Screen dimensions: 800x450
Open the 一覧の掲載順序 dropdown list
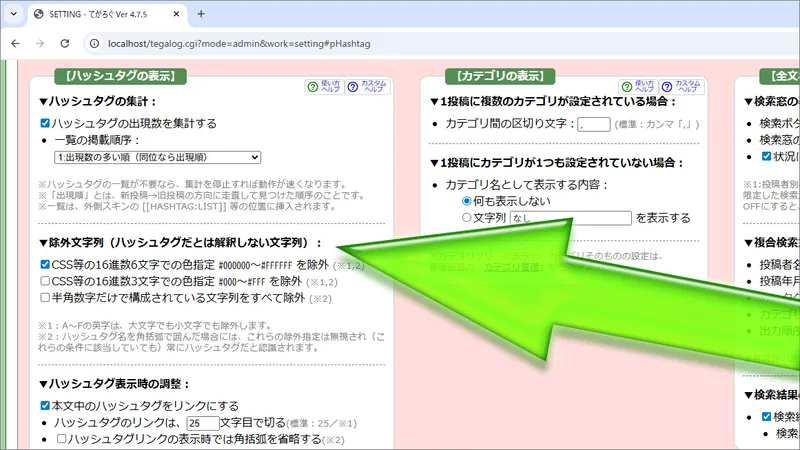click(157, 157)
